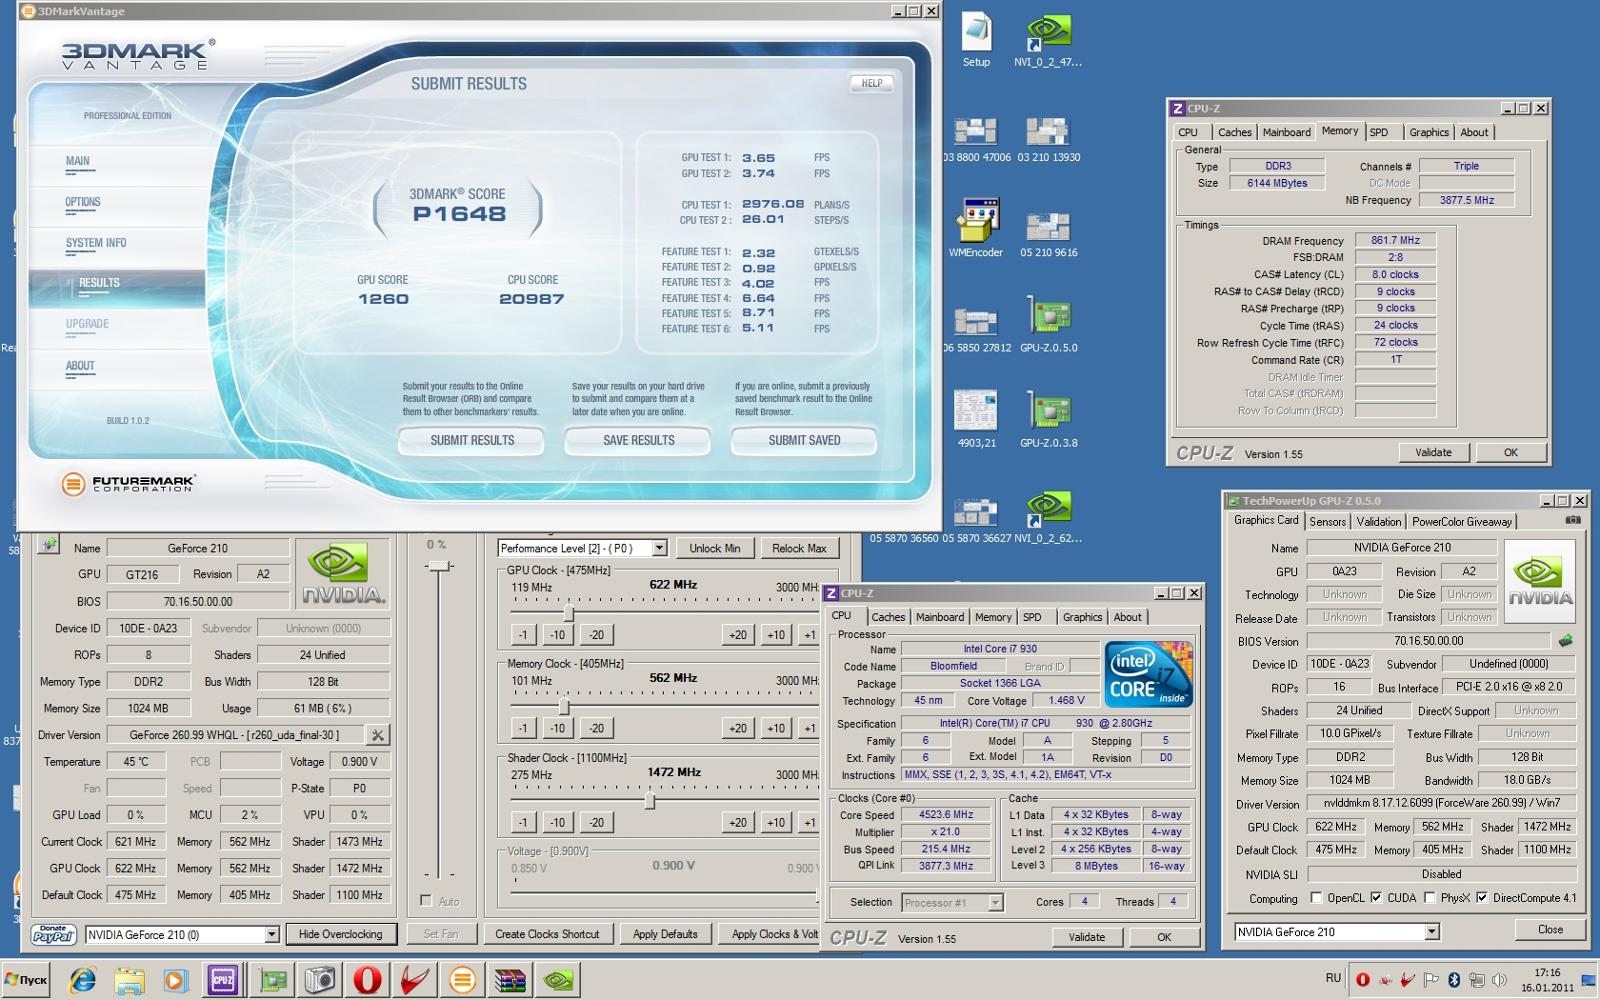Toggle the PhysX checkbox in GPU-Z
1600x1000 pixels.
click(1430, 898)
